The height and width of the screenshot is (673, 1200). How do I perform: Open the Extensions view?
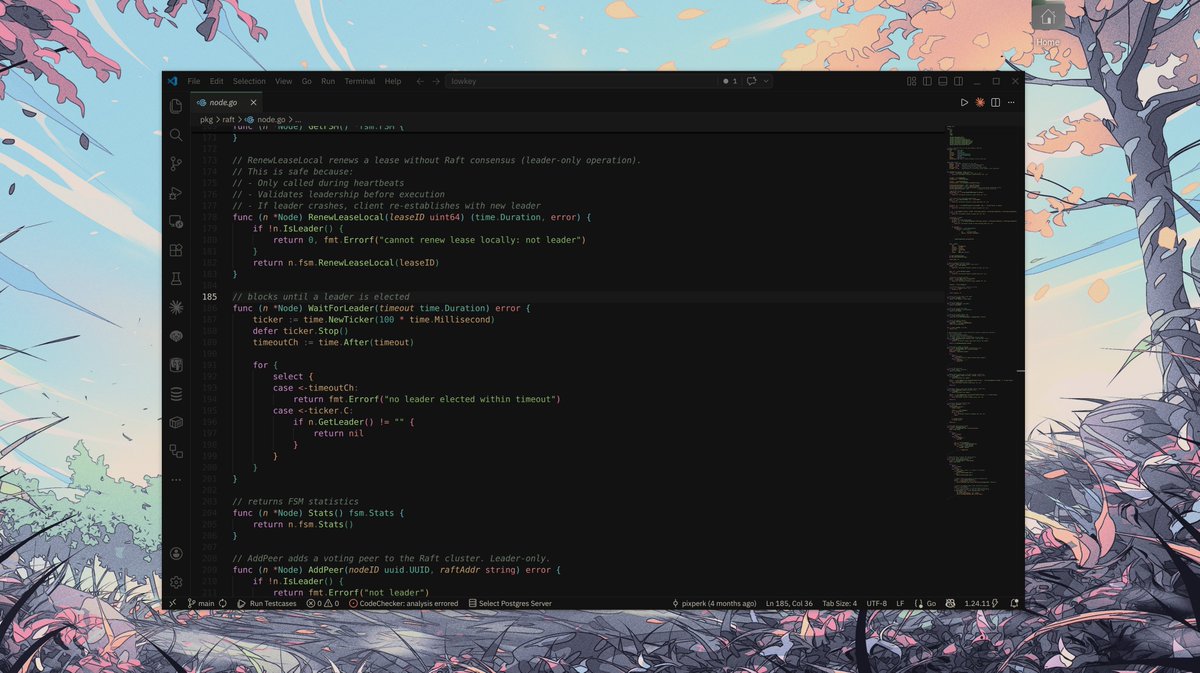pos(176,250)
